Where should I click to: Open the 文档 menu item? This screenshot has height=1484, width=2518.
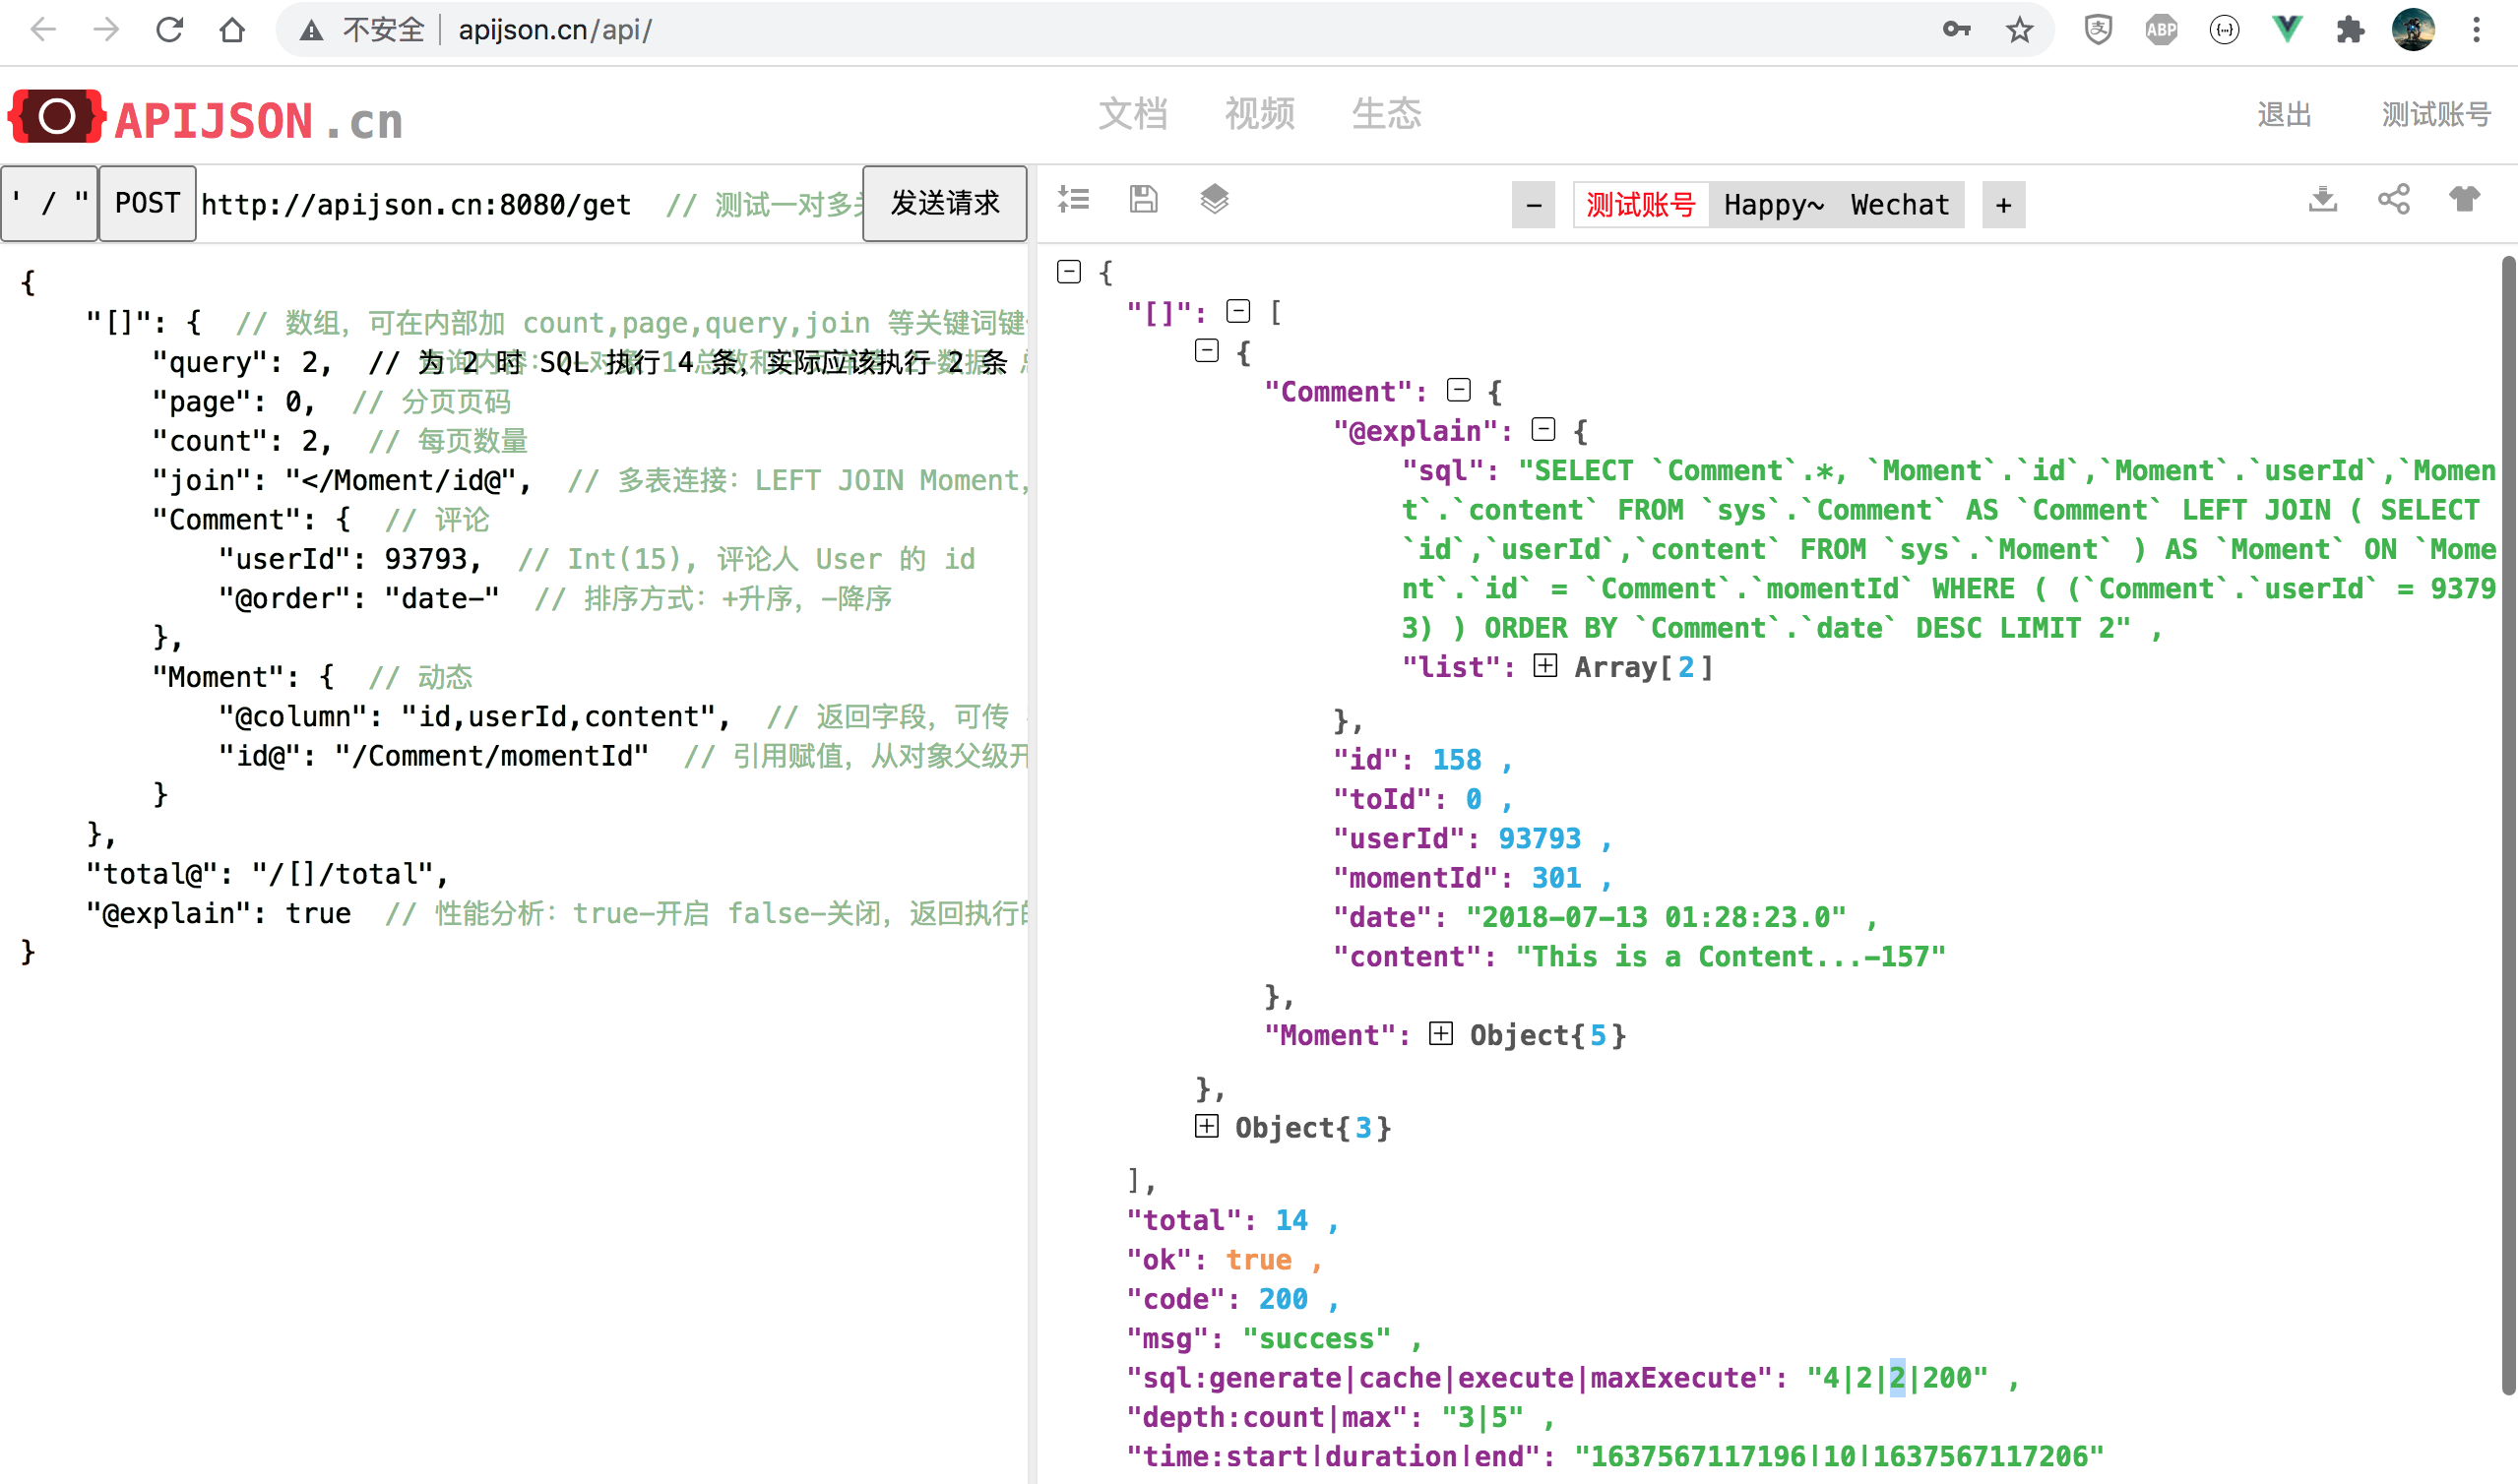[1132, 114]
